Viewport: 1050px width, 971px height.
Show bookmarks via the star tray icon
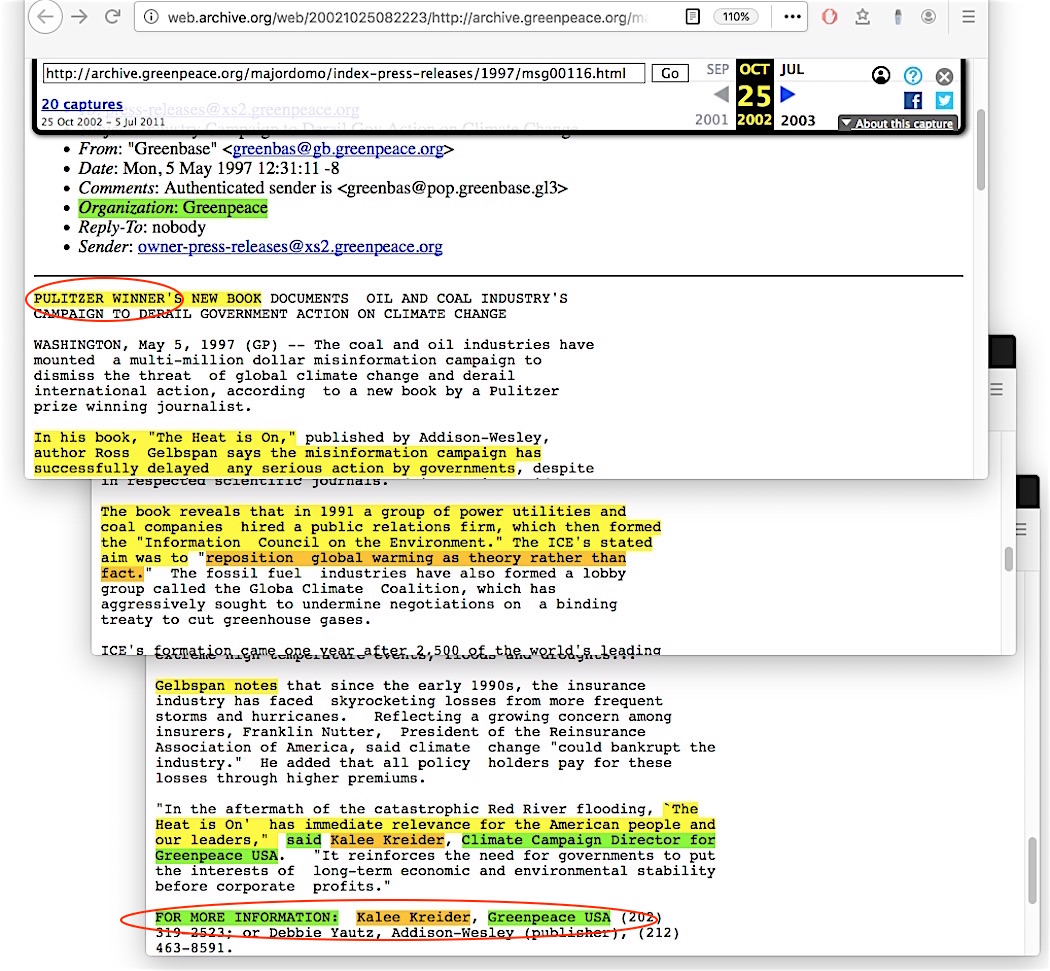863,17
